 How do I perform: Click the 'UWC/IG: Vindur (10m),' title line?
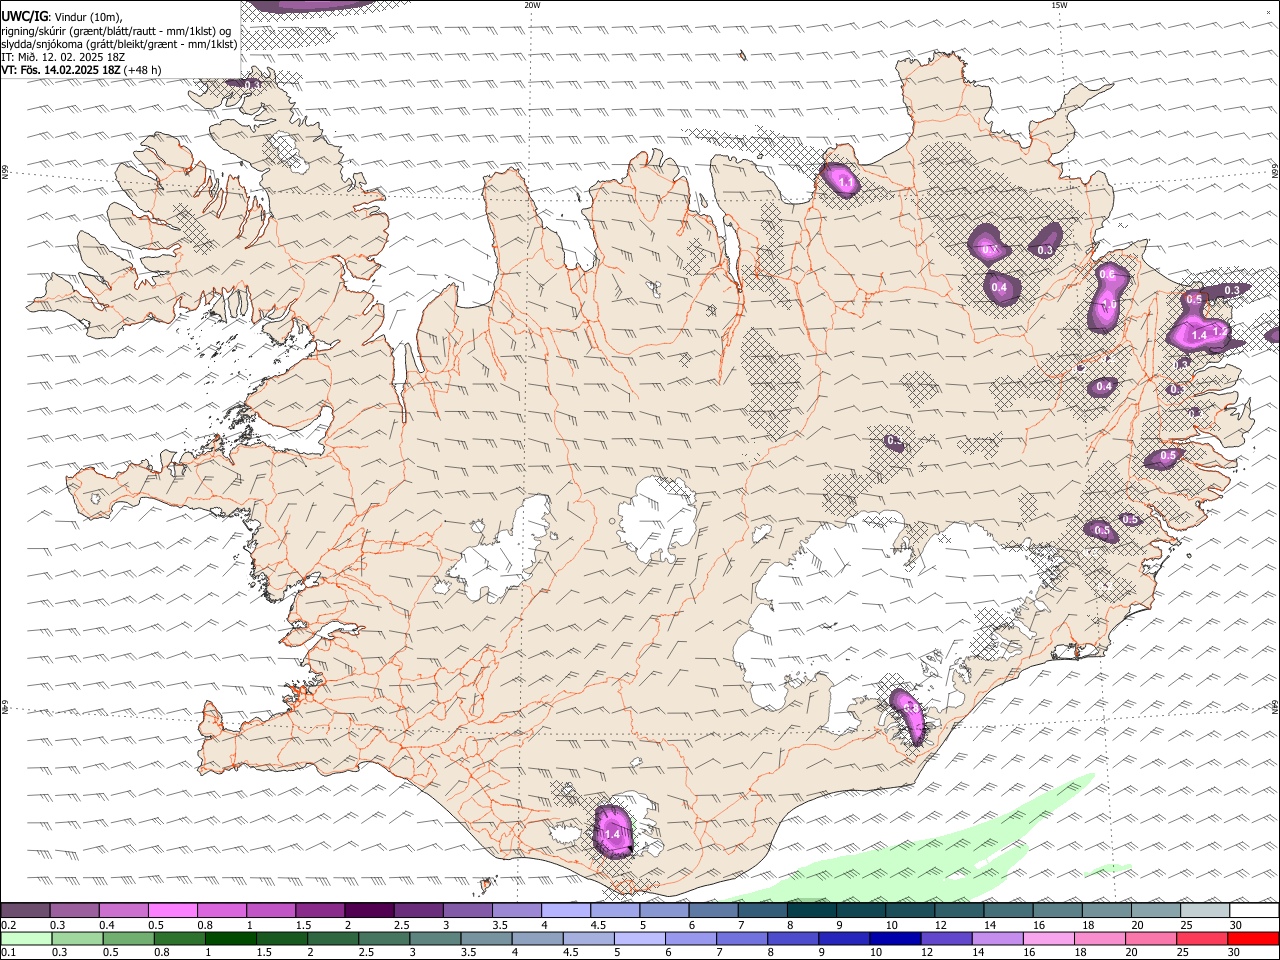pos(62,17)
